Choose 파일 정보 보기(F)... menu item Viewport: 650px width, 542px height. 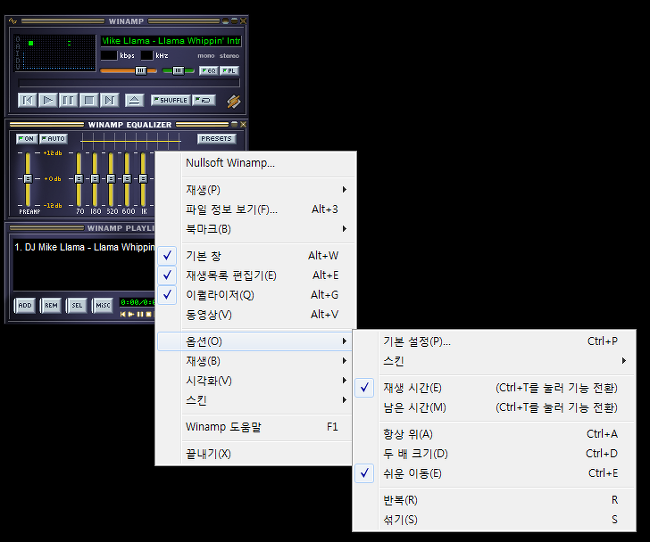[x=256, y=209]
